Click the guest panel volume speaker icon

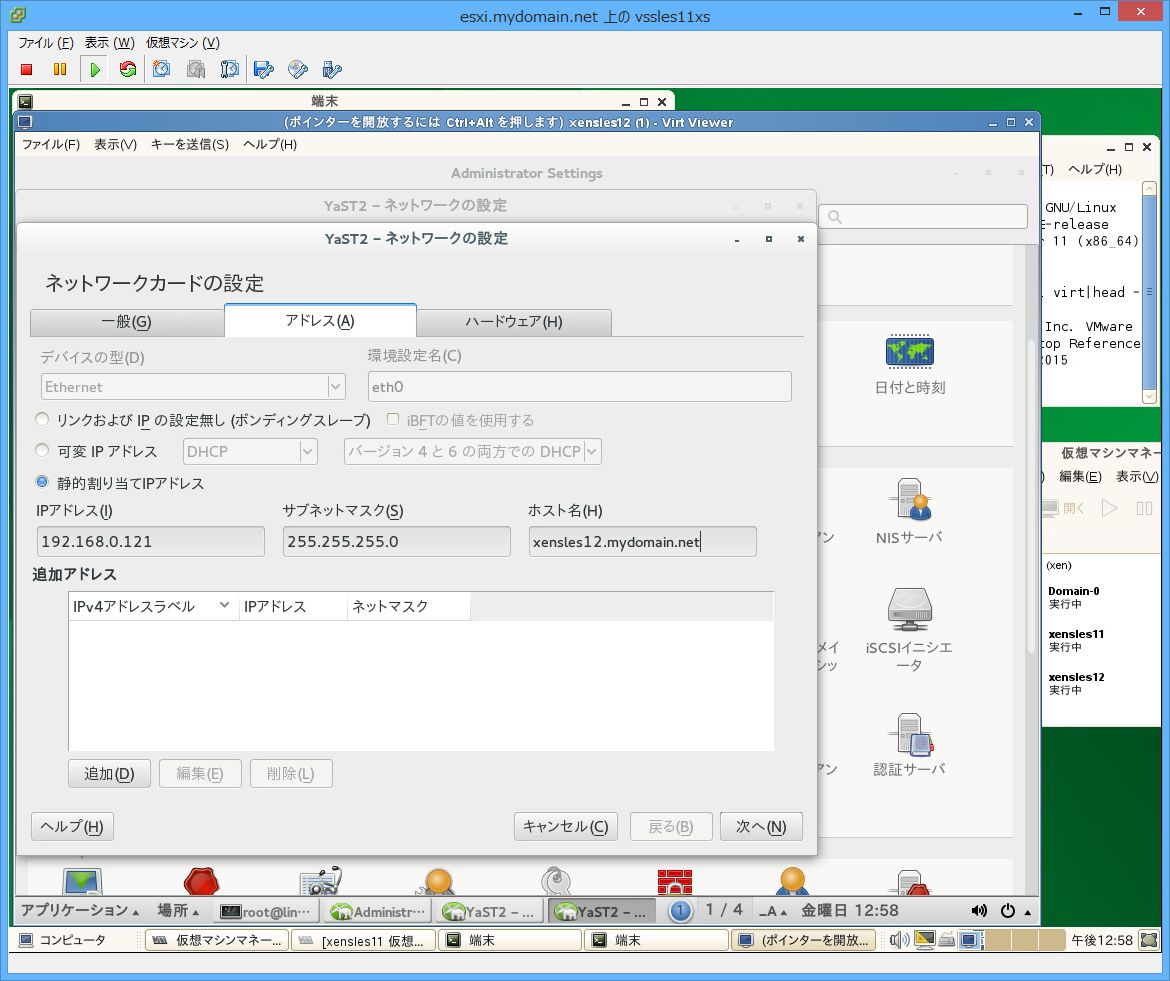(x=978, y=910)
